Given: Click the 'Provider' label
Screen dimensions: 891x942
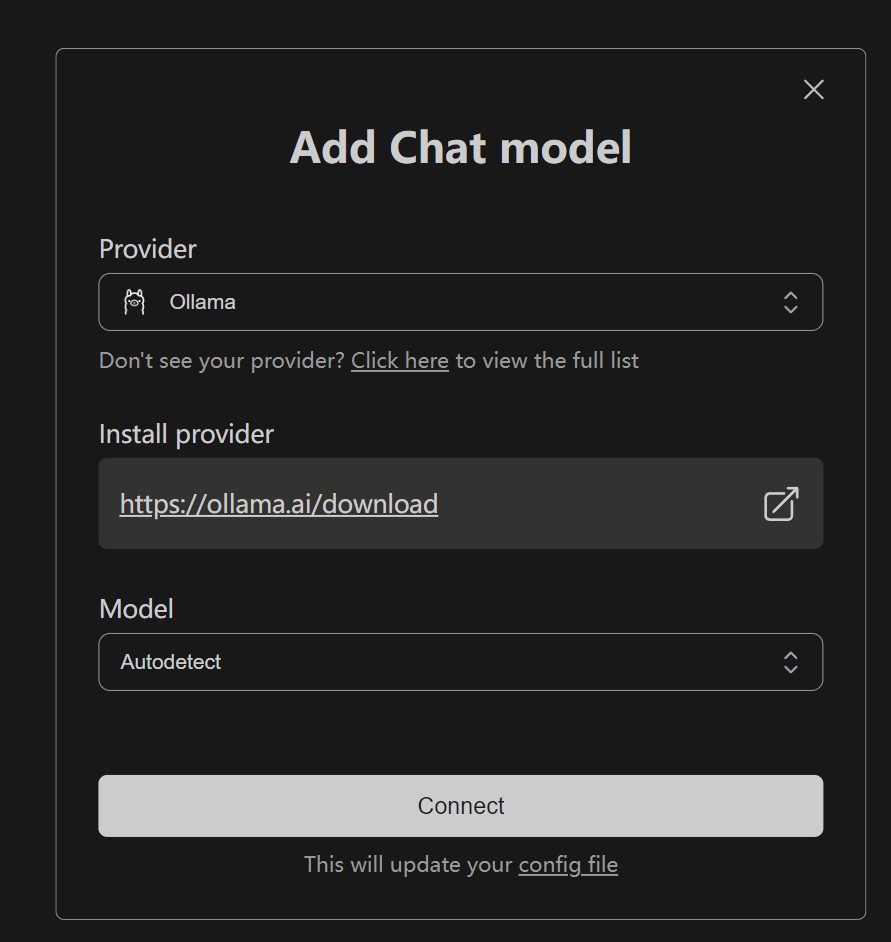Looking at the screenshot, I should click(x=148, y=249).
